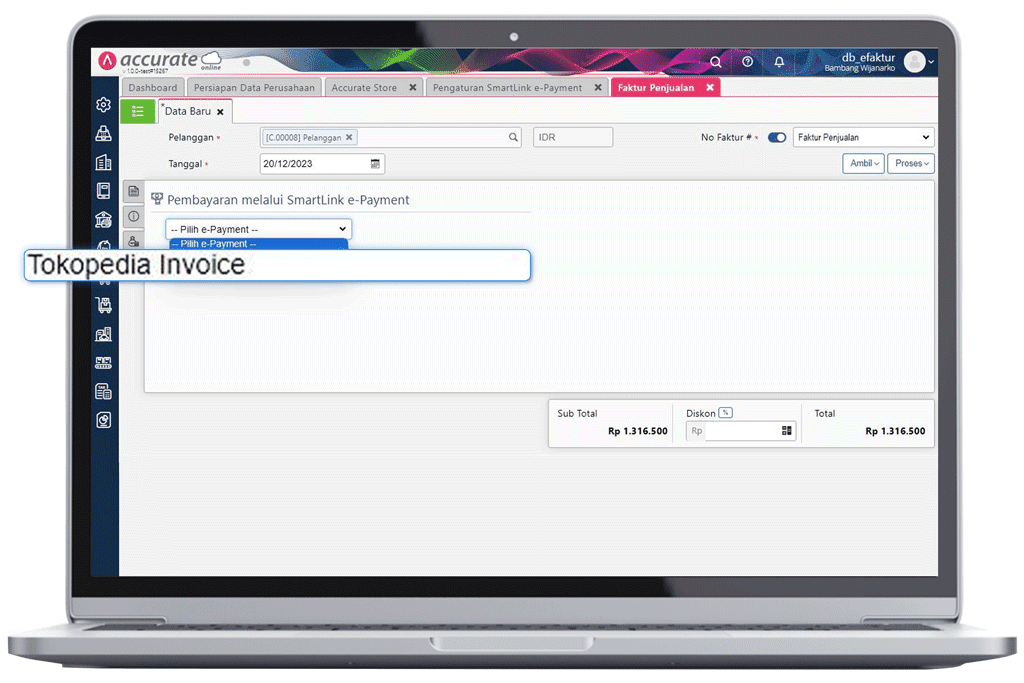Open the Company buildings module icon

point(103,162)
